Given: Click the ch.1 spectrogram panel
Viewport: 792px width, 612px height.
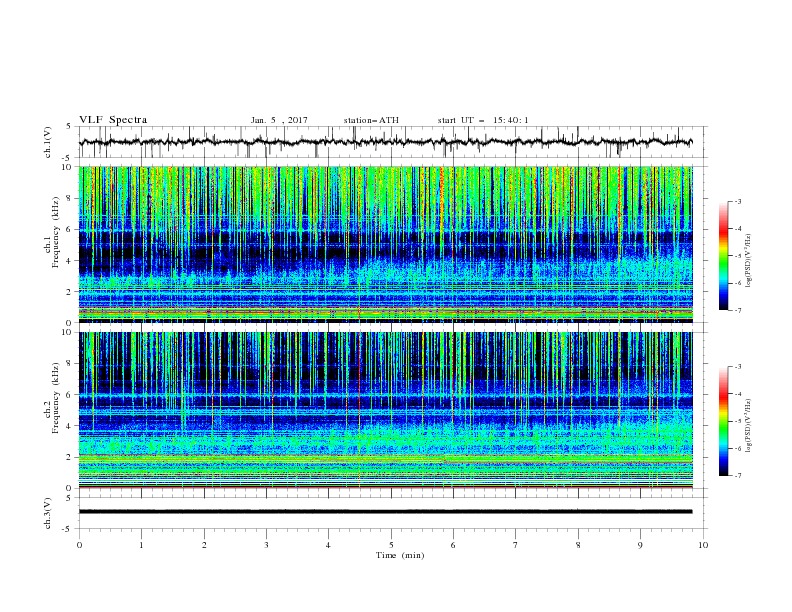Looking at the screenshot, I should pyautogui.click(x=386, y=244).
